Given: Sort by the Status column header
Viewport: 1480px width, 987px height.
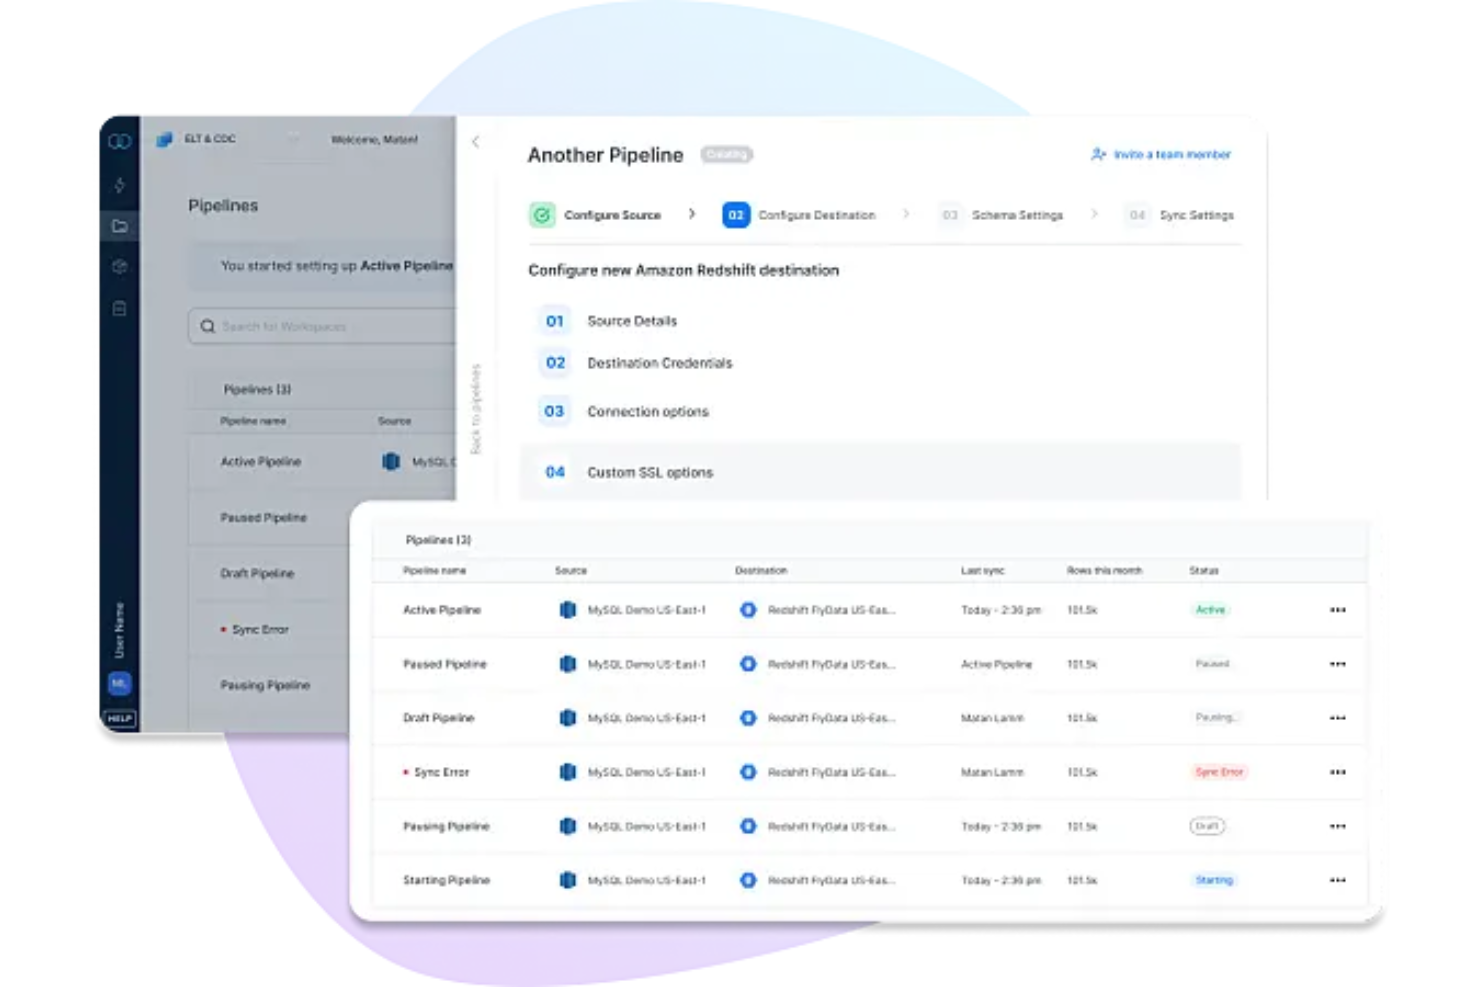Looking at the screenshot, I should [x=1203, y=571].
